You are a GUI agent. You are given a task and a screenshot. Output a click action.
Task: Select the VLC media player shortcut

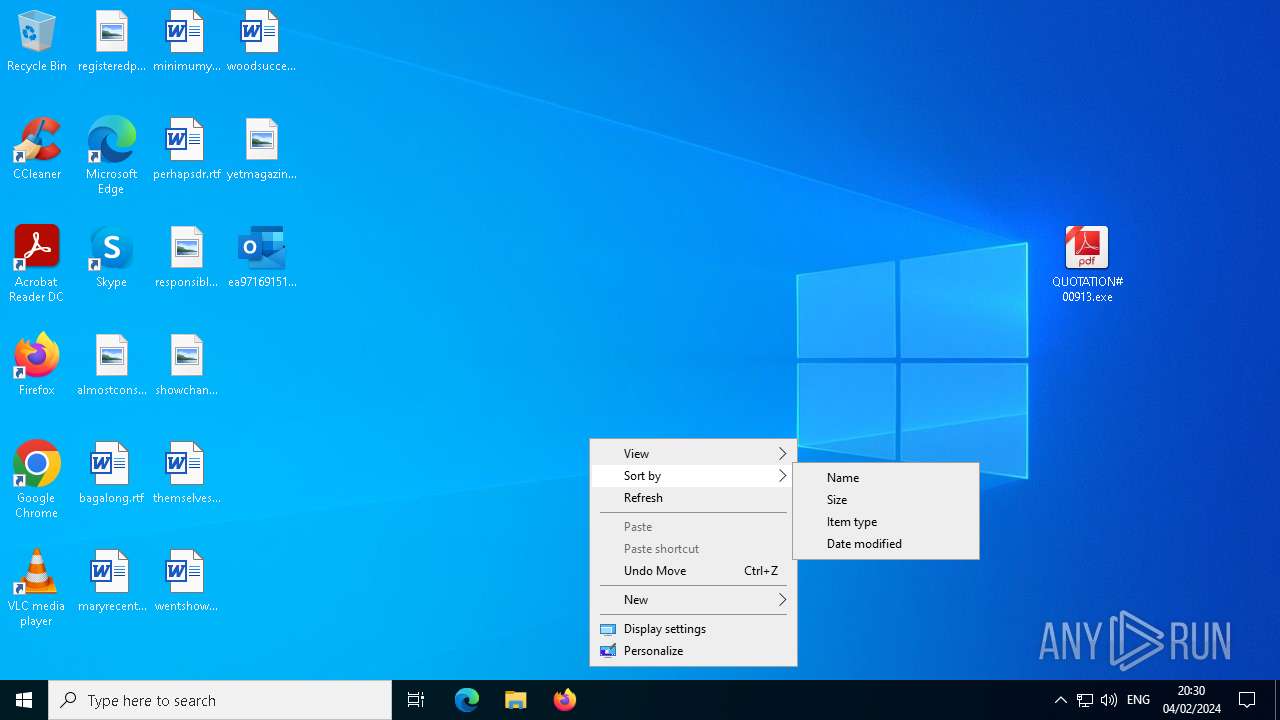coord(37,589)
